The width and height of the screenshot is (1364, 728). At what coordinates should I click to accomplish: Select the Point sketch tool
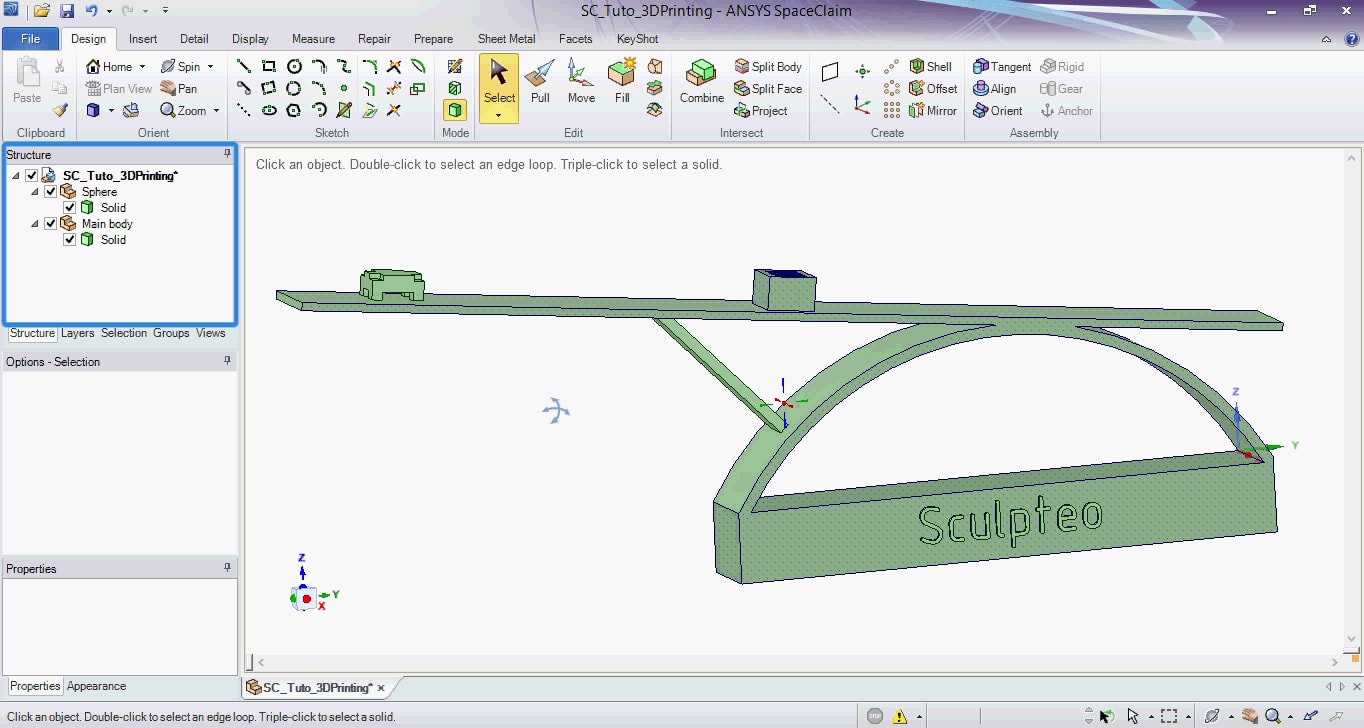tap(344, 89)
